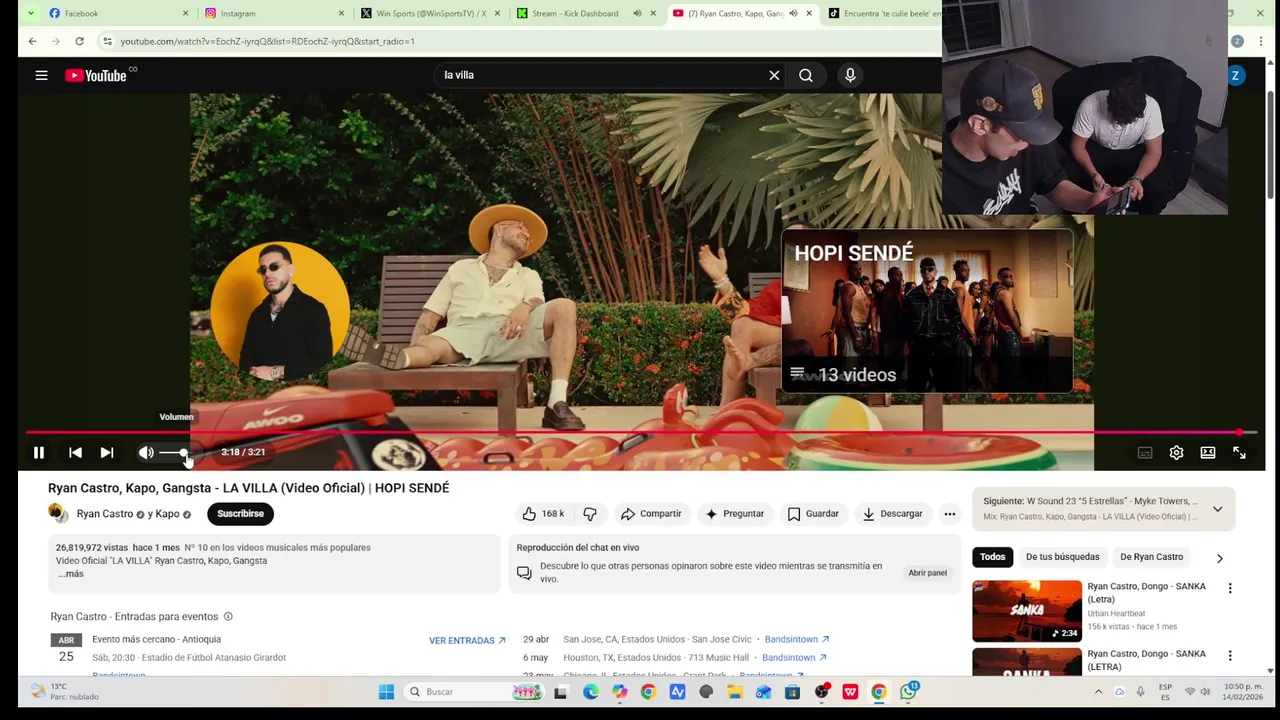Open options for SANKA (LETRA) second video
The width and height of the screenshot is (1280, 720).
[1230, 656]
